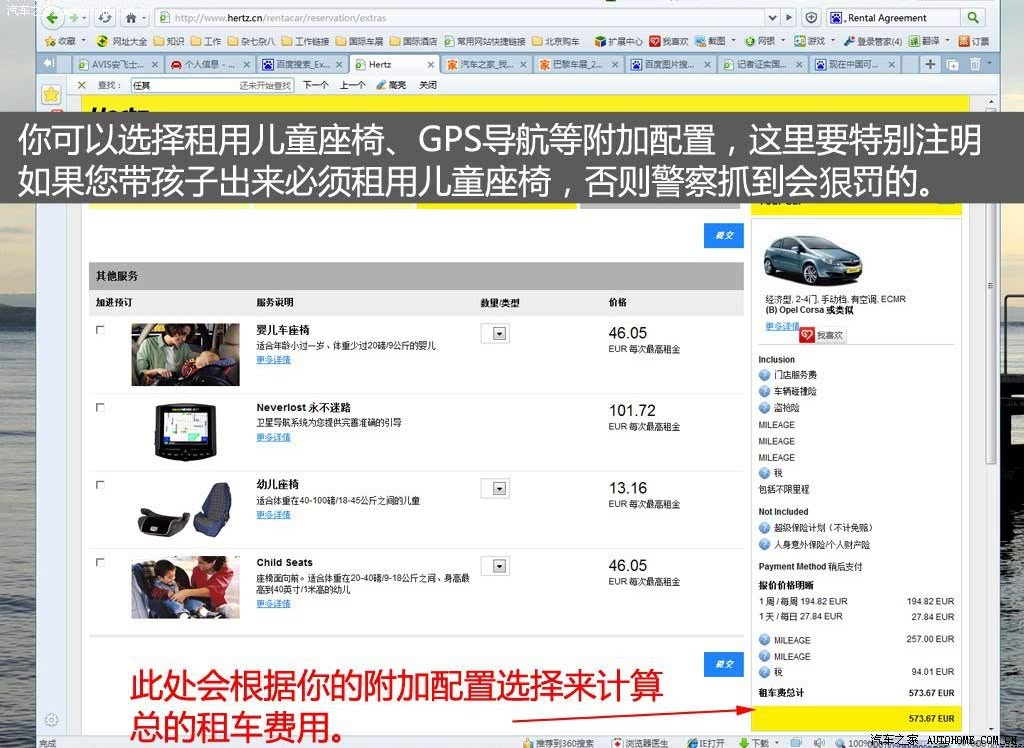Switch to the 汽车之家 tab

pyautogui.click(x=487, y=64)
